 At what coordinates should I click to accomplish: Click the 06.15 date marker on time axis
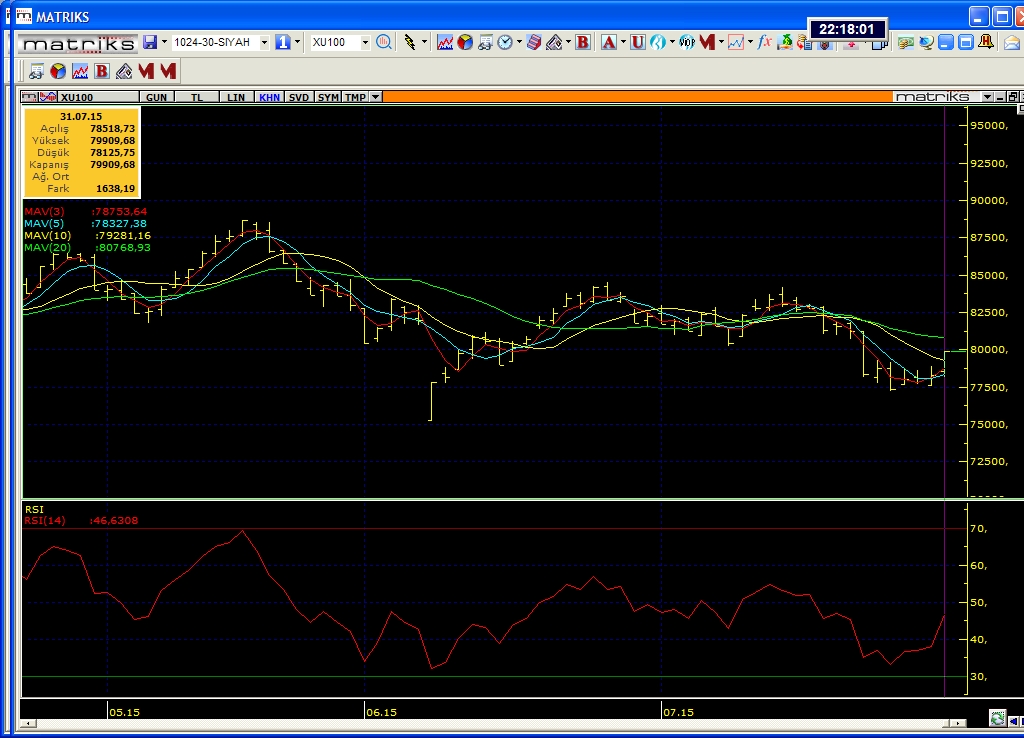click(x=381, y=712)
